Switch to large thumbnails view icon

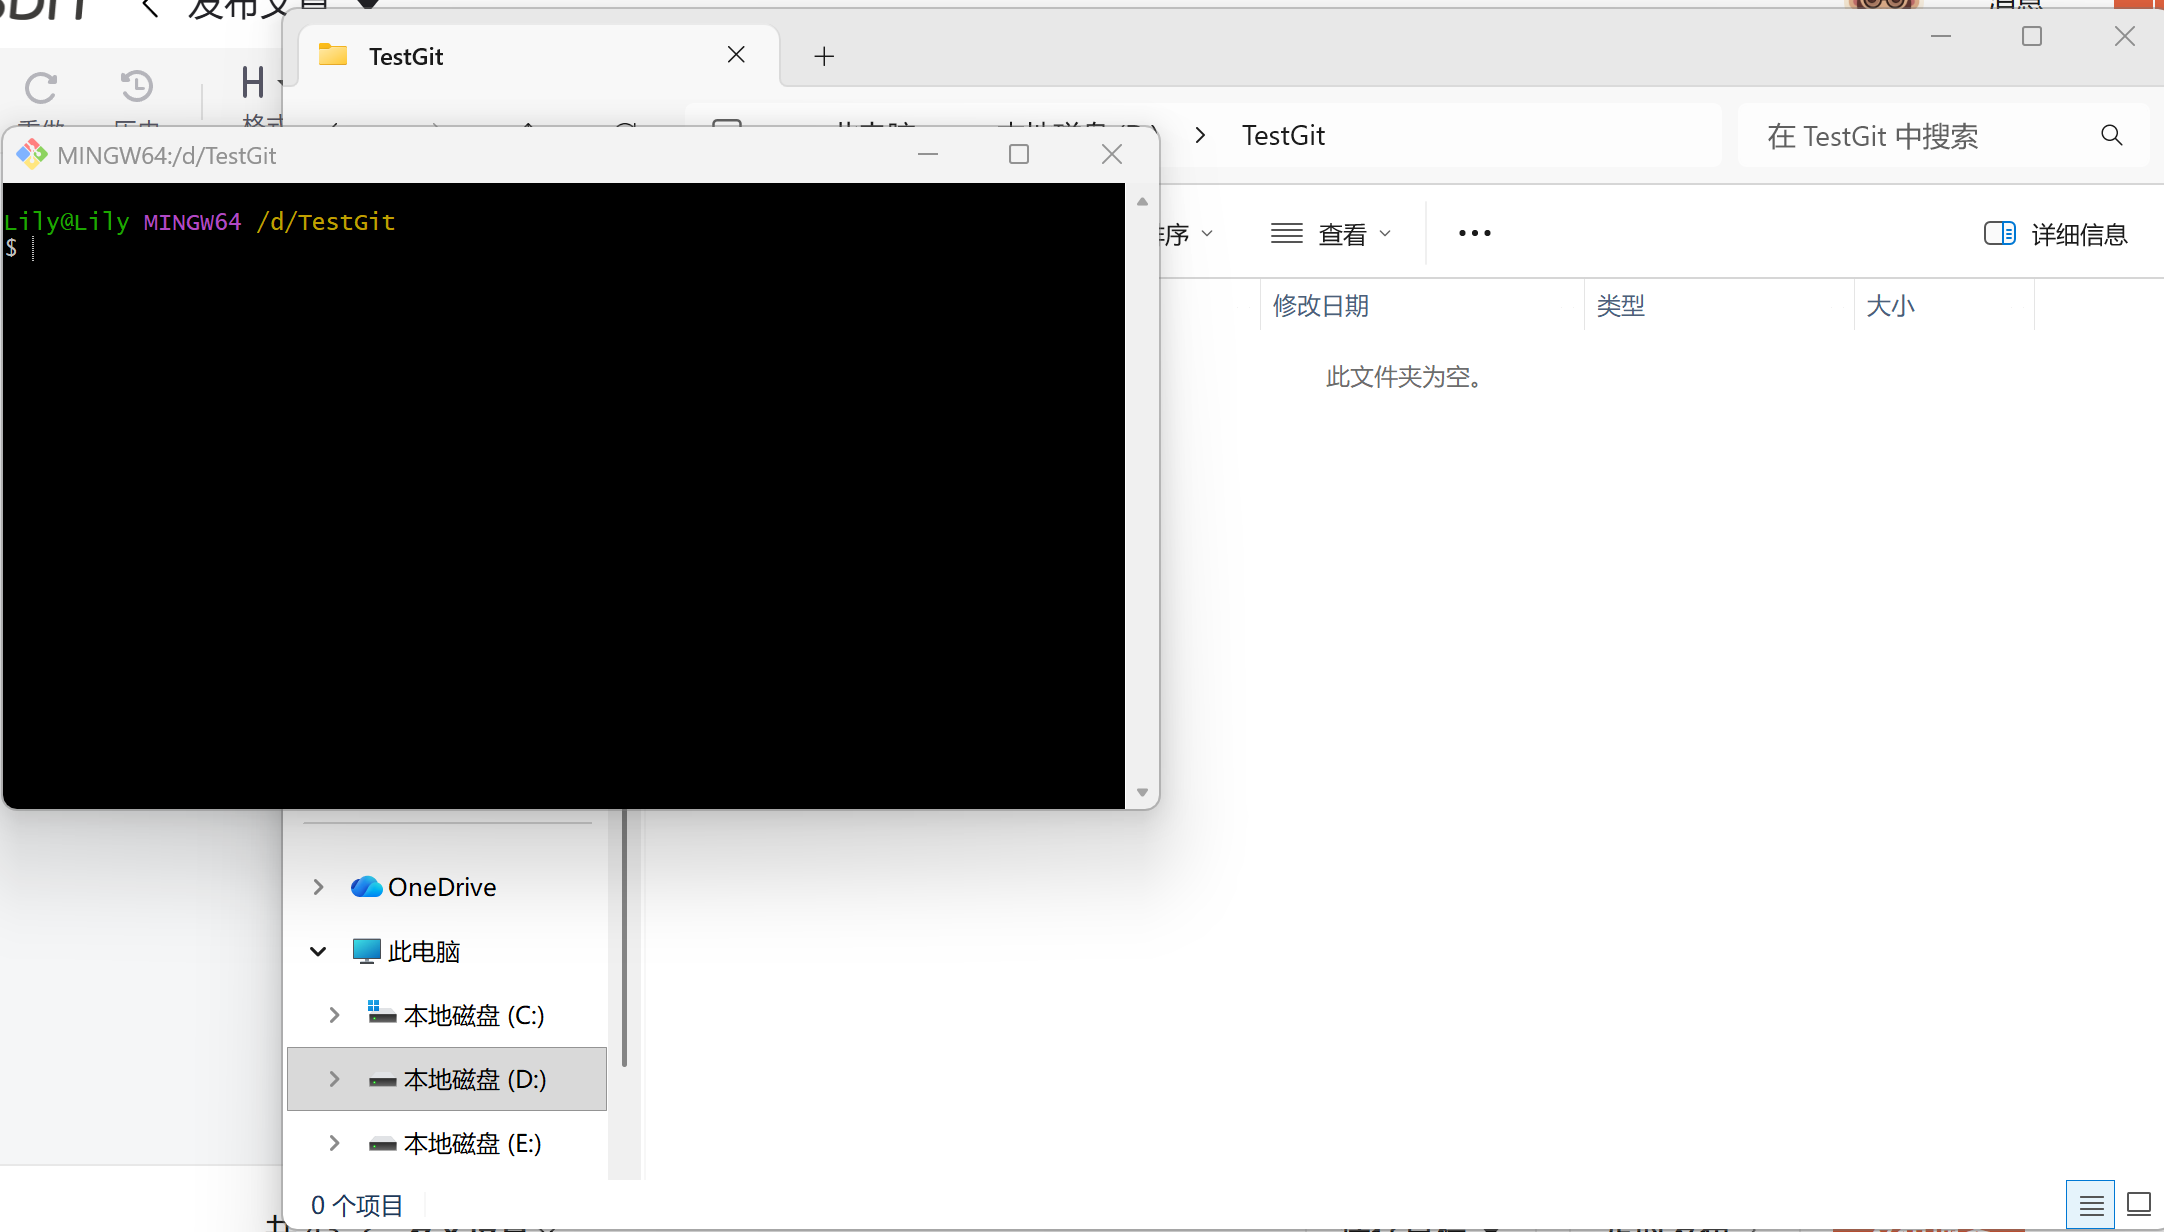click(x=2139, y=1205)
